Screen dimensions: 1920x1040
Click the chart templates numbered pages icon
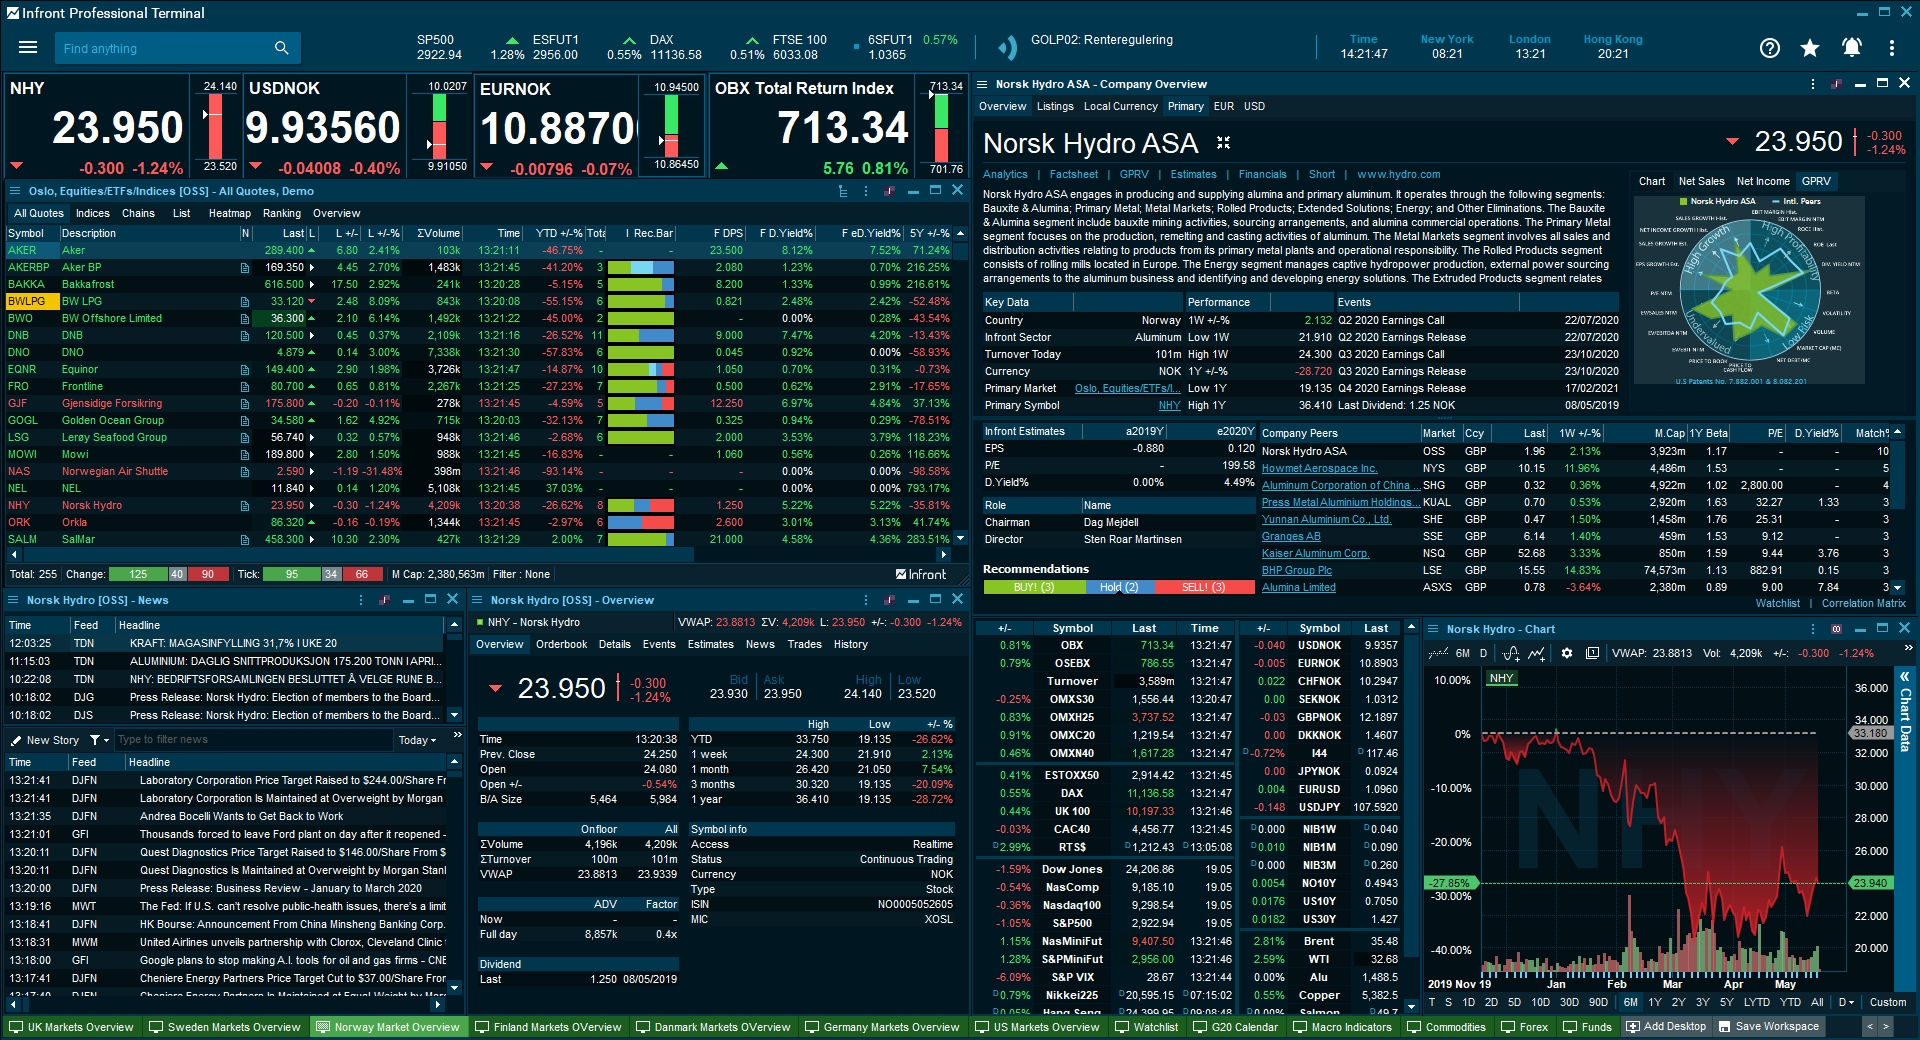pyautogui.click(x=1592, y=653)
